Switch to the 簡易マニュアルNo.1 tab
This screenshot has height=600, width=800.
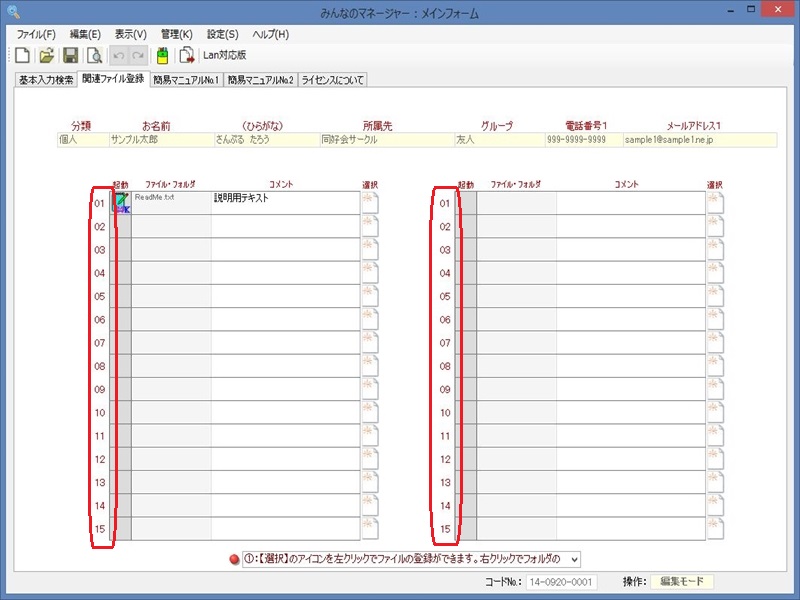pyautogui.click(x=186, y=79)
